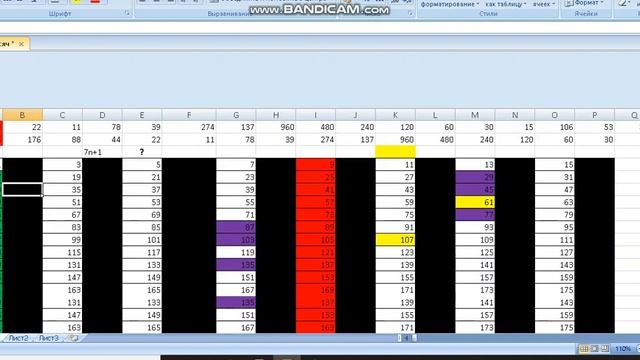
Task: Select column K header
Action: (395, 115)
